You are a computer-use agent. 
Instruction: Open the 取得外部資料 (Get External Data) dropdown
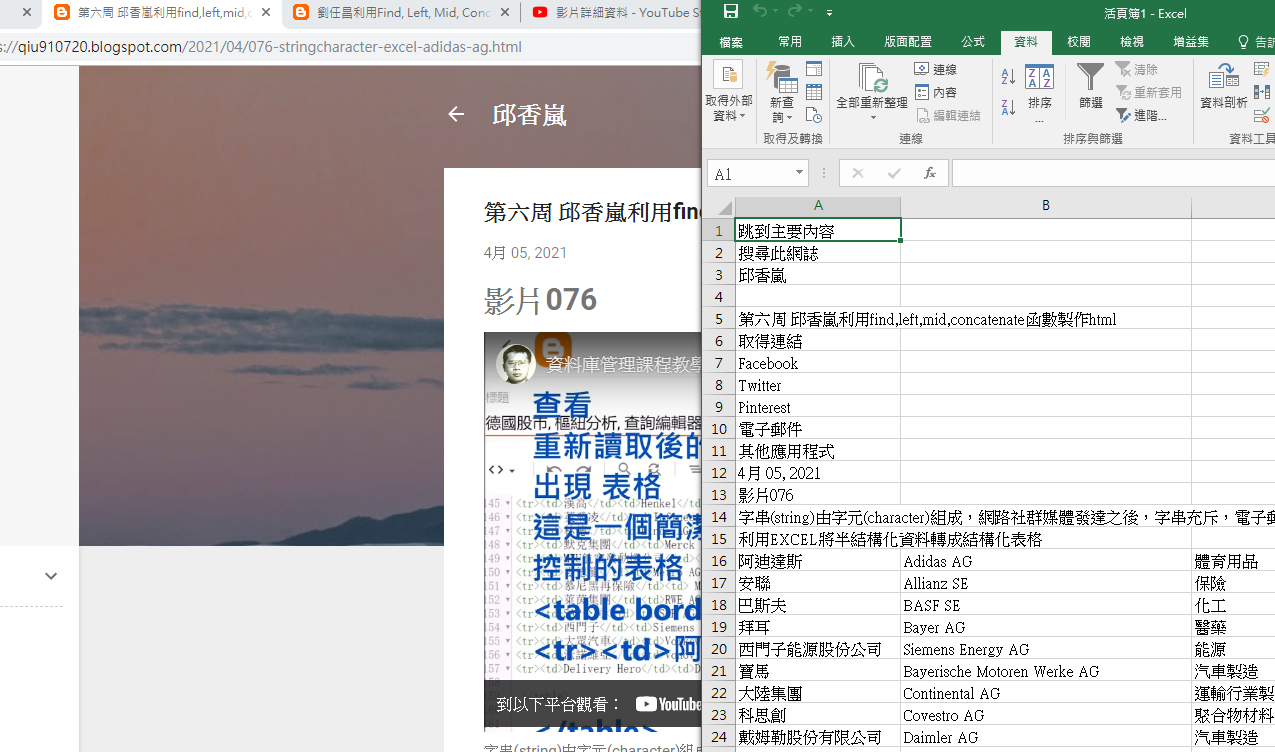pos(728,93)
